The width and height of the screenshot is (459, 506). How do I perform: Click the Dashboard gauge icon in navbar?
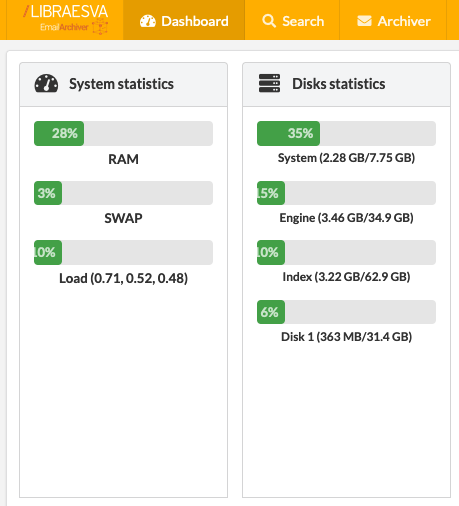(x=148, y=21)
